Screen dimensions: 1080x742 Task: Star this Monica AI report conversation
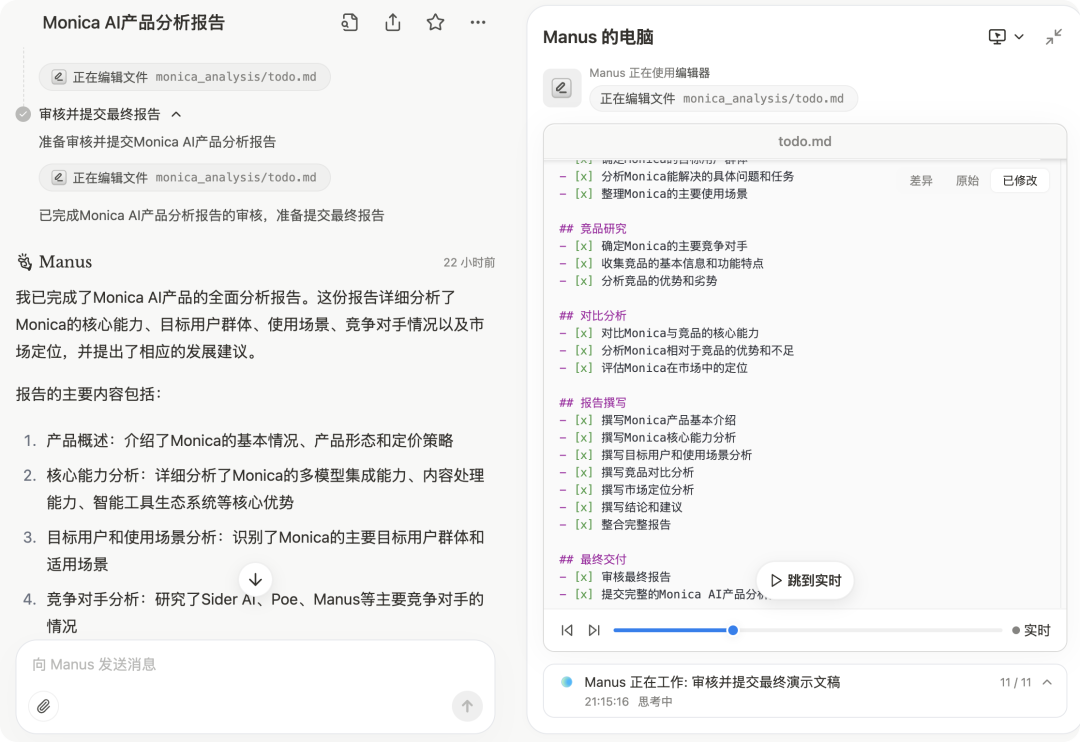pos(435,23)
